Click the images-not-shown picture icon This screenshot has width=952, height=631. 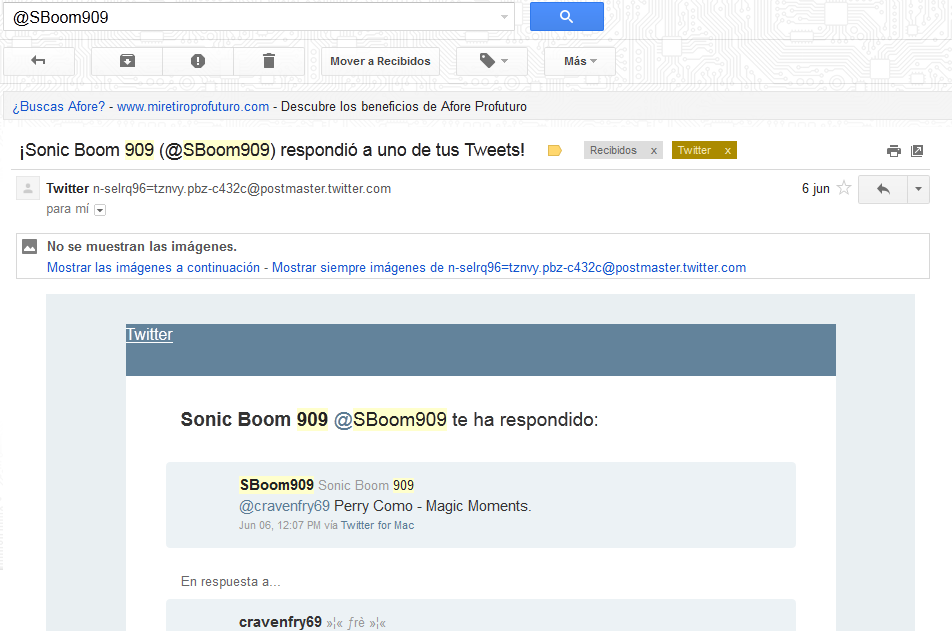[x=30, y=247]
